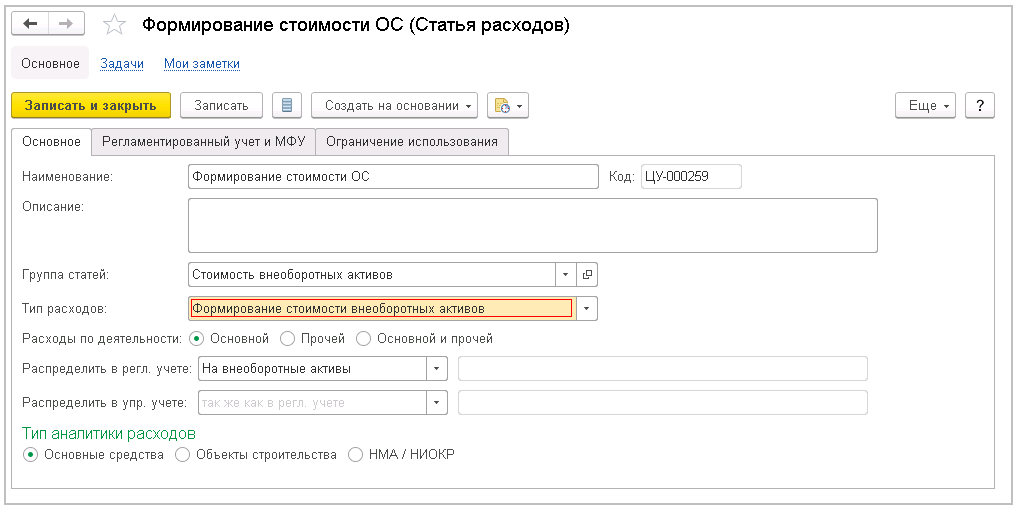This screenshot has height=515, width=1024.
Task: Open the Тип расходов dropdown arrow
Action: (x=587, y=308)
